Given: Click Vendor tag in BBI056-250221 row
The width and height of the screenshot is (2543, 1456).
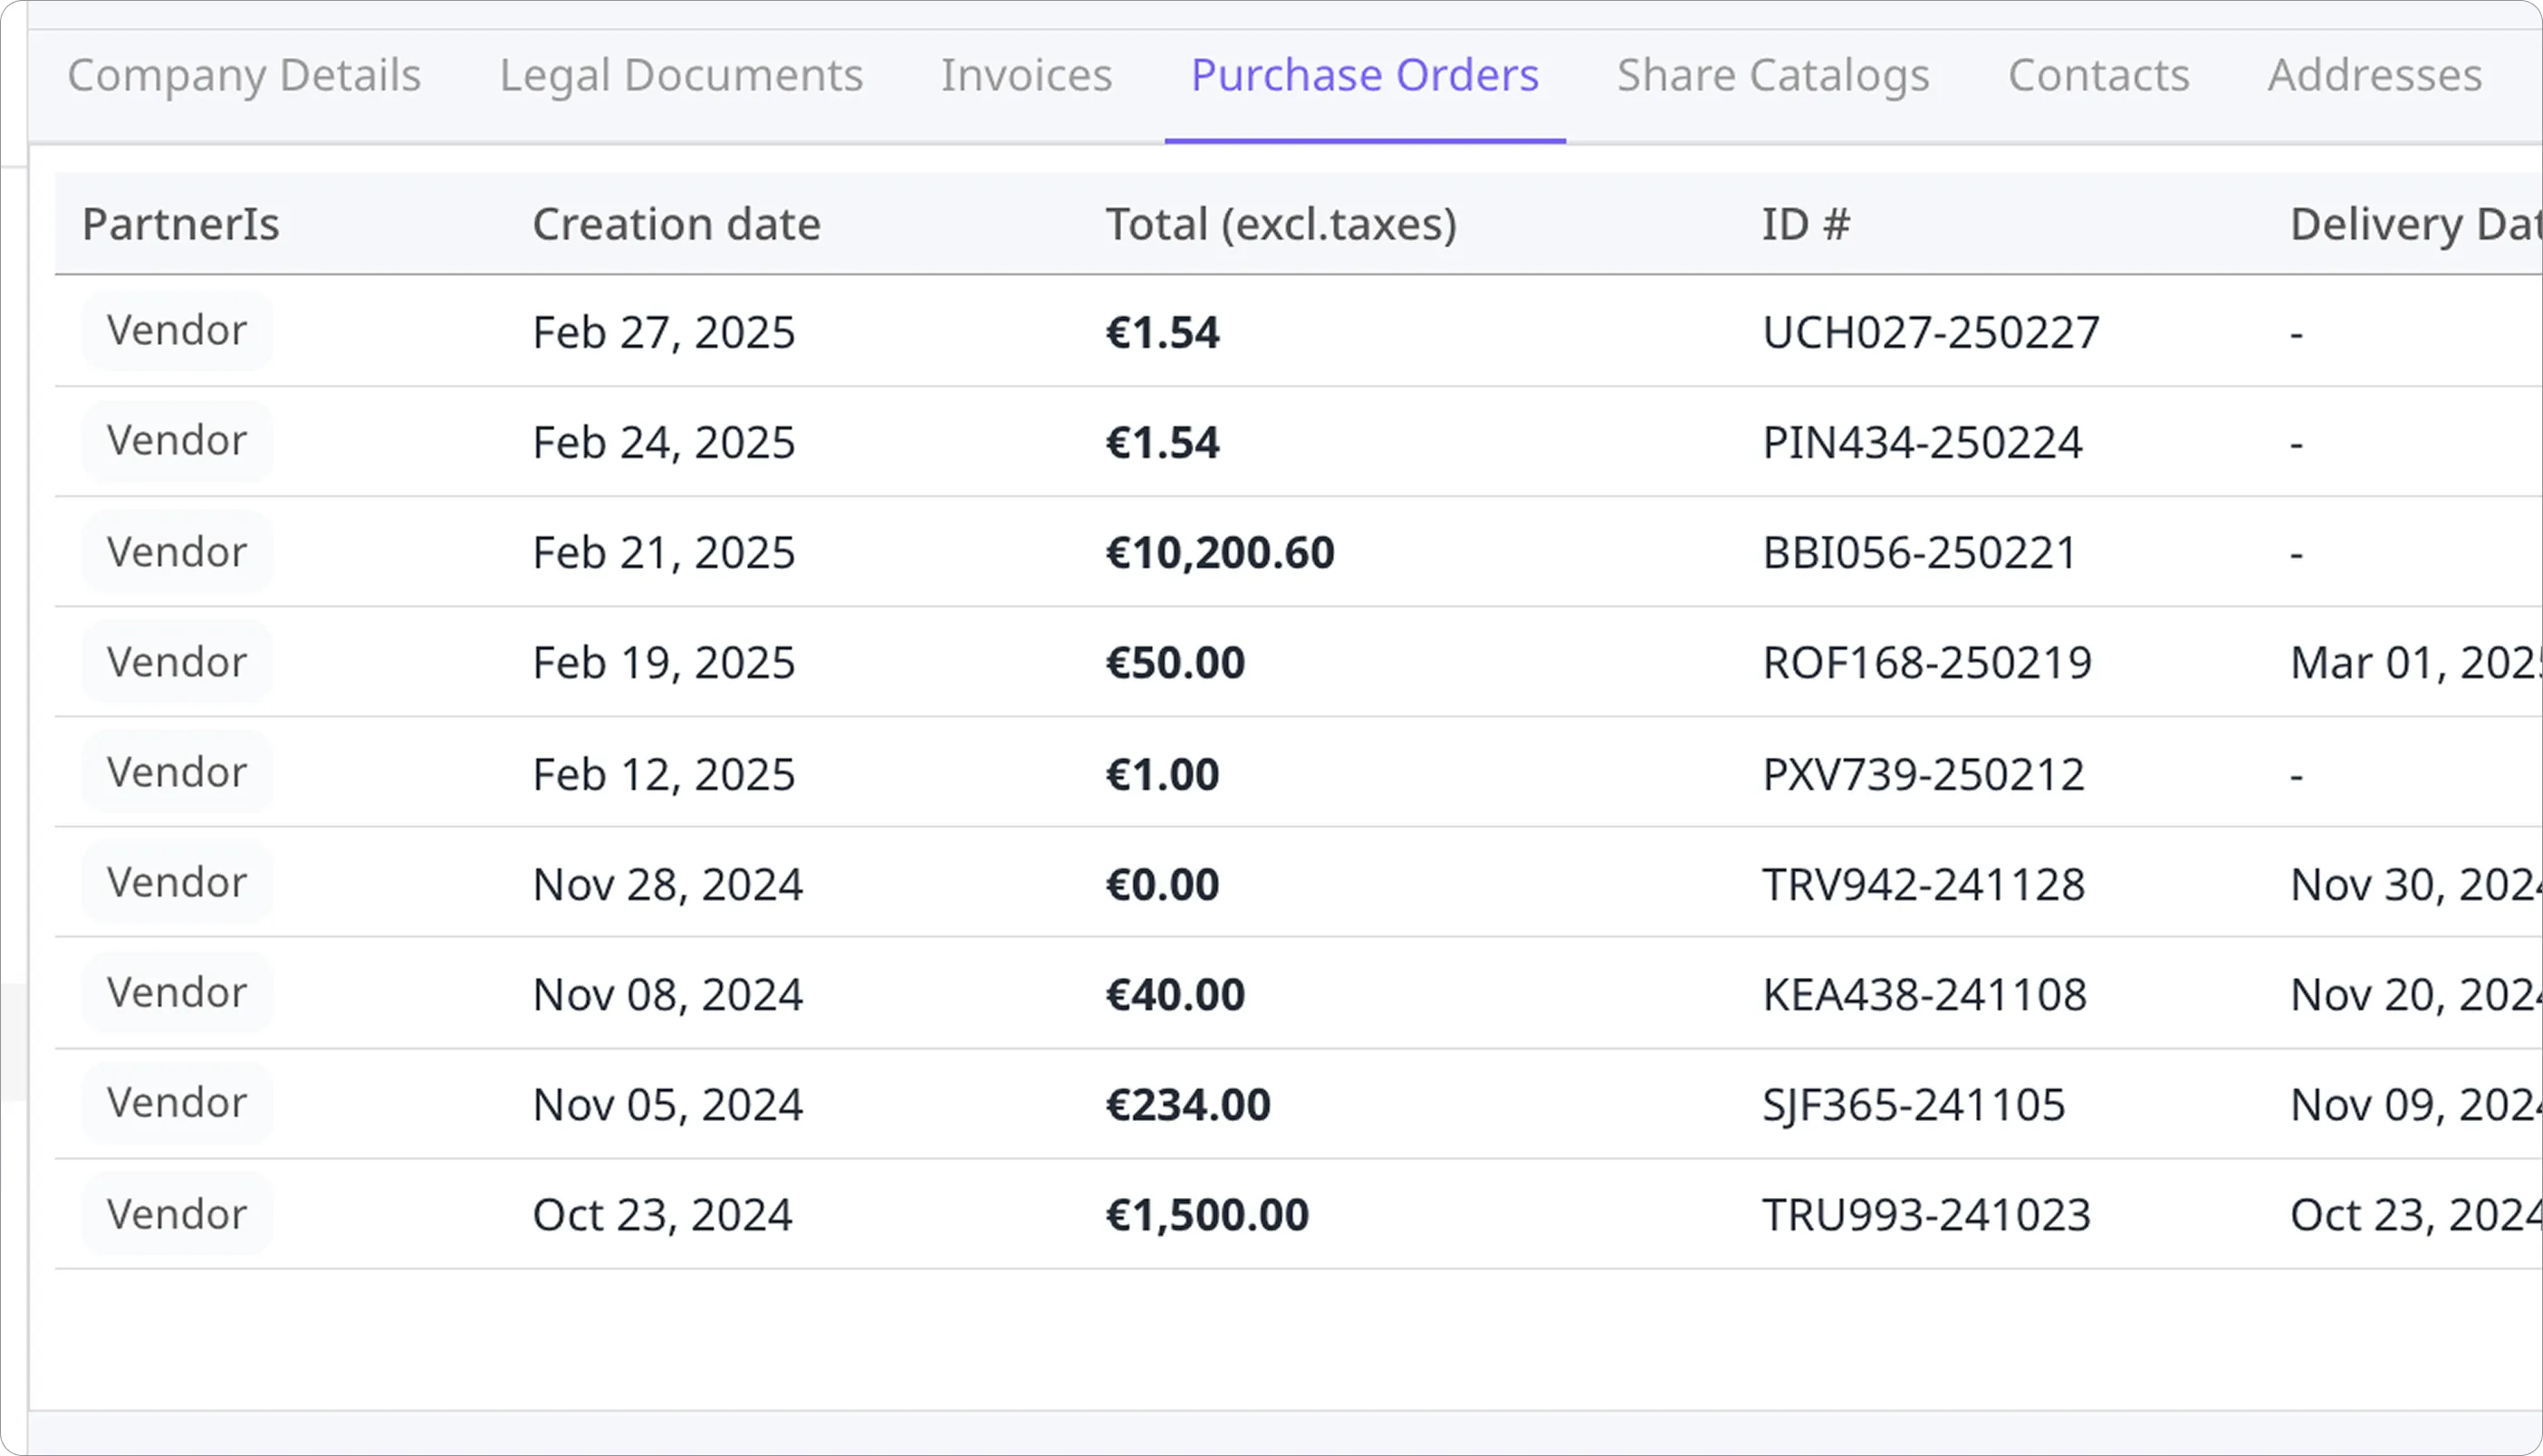Looking at the screenshot, I should point(177,552).
